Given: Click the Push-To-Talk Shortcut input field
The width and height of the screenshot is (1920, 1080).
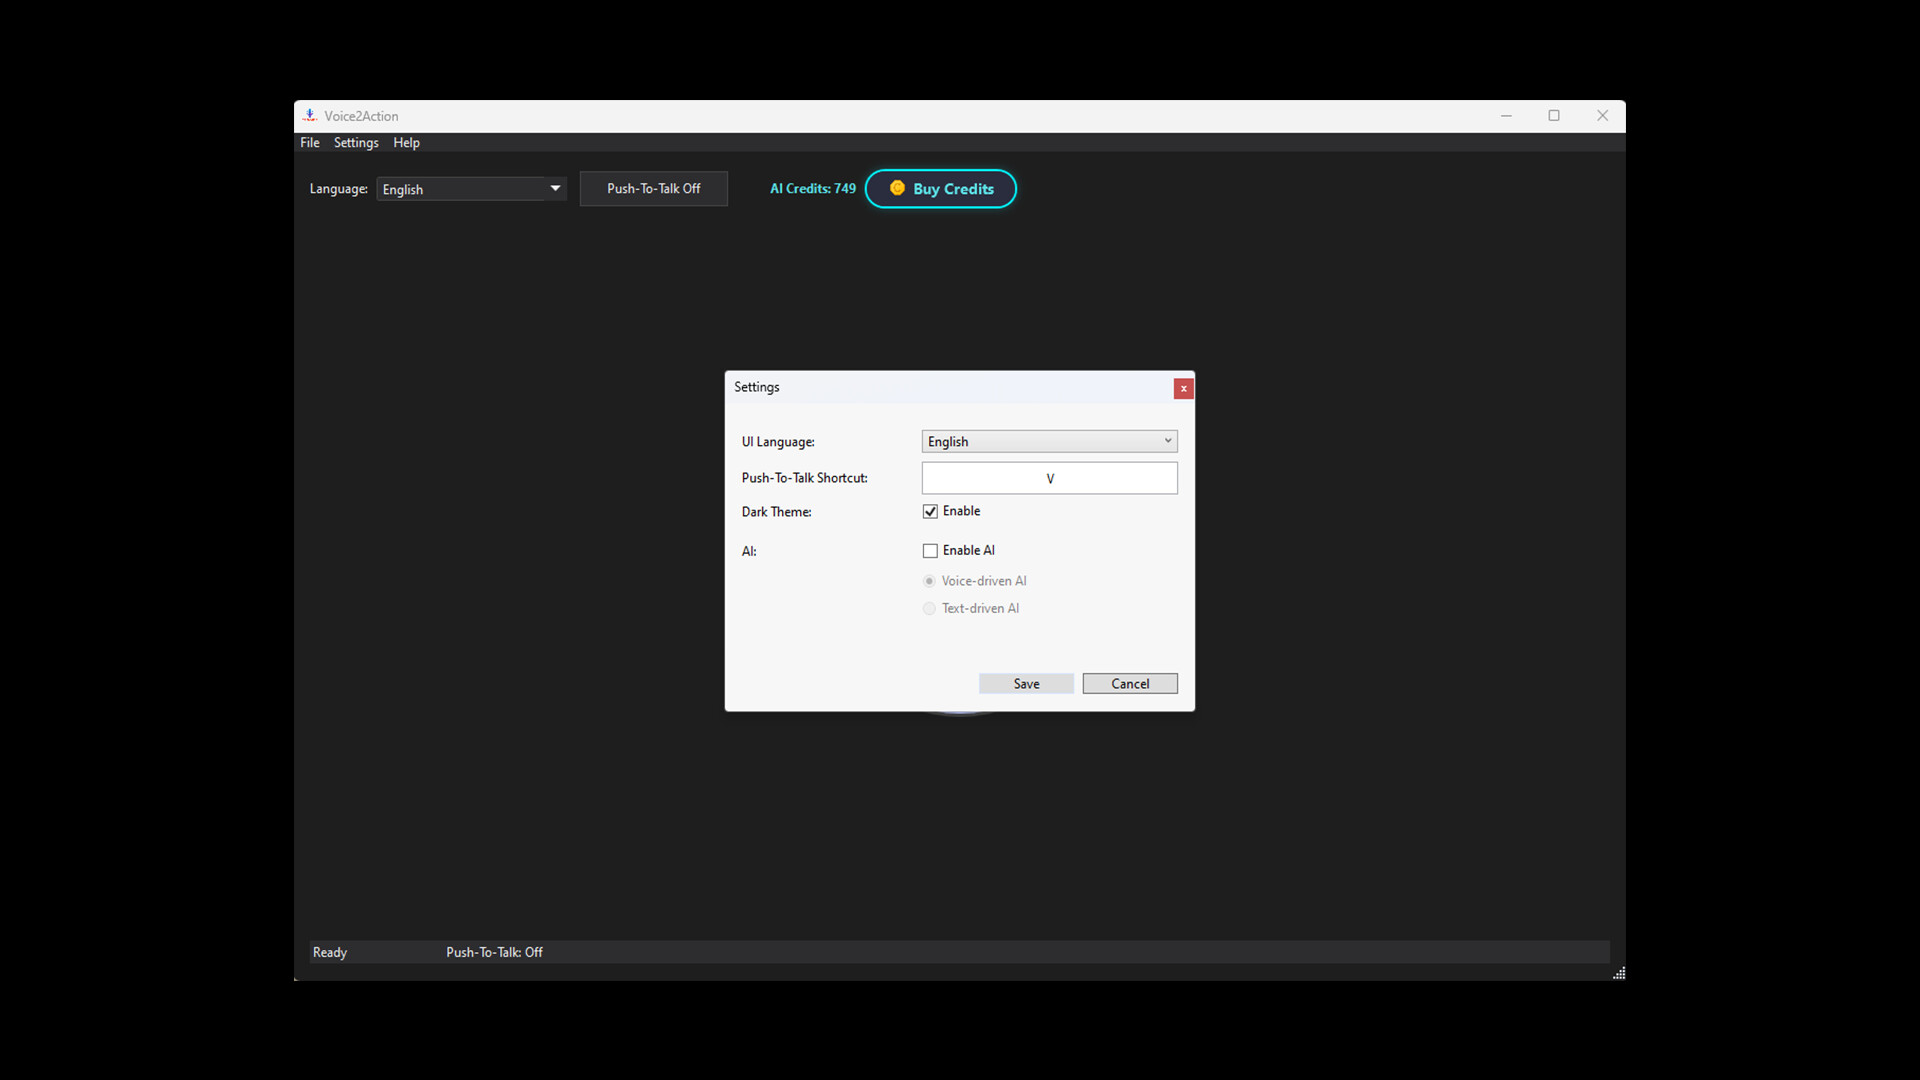Looking at the screenshot, I should [x=1048, y=477].
